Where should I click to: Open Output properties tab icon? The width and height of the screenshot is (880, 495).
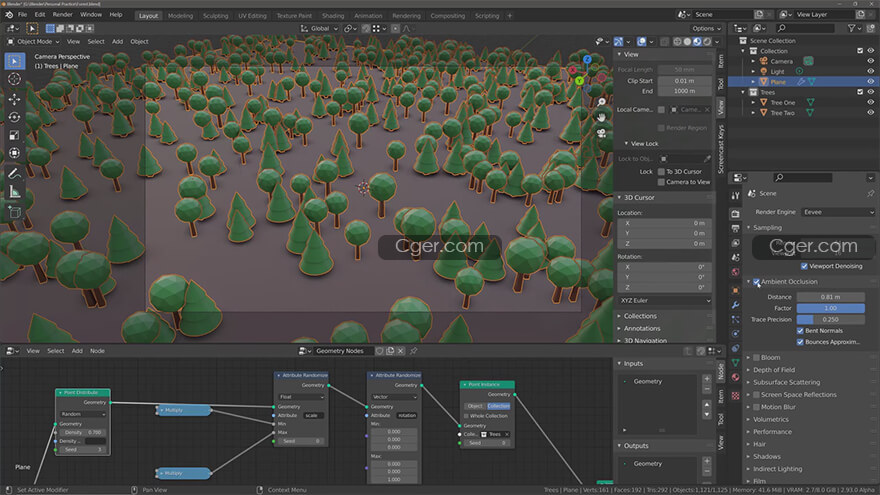click(x=735, y=228)
